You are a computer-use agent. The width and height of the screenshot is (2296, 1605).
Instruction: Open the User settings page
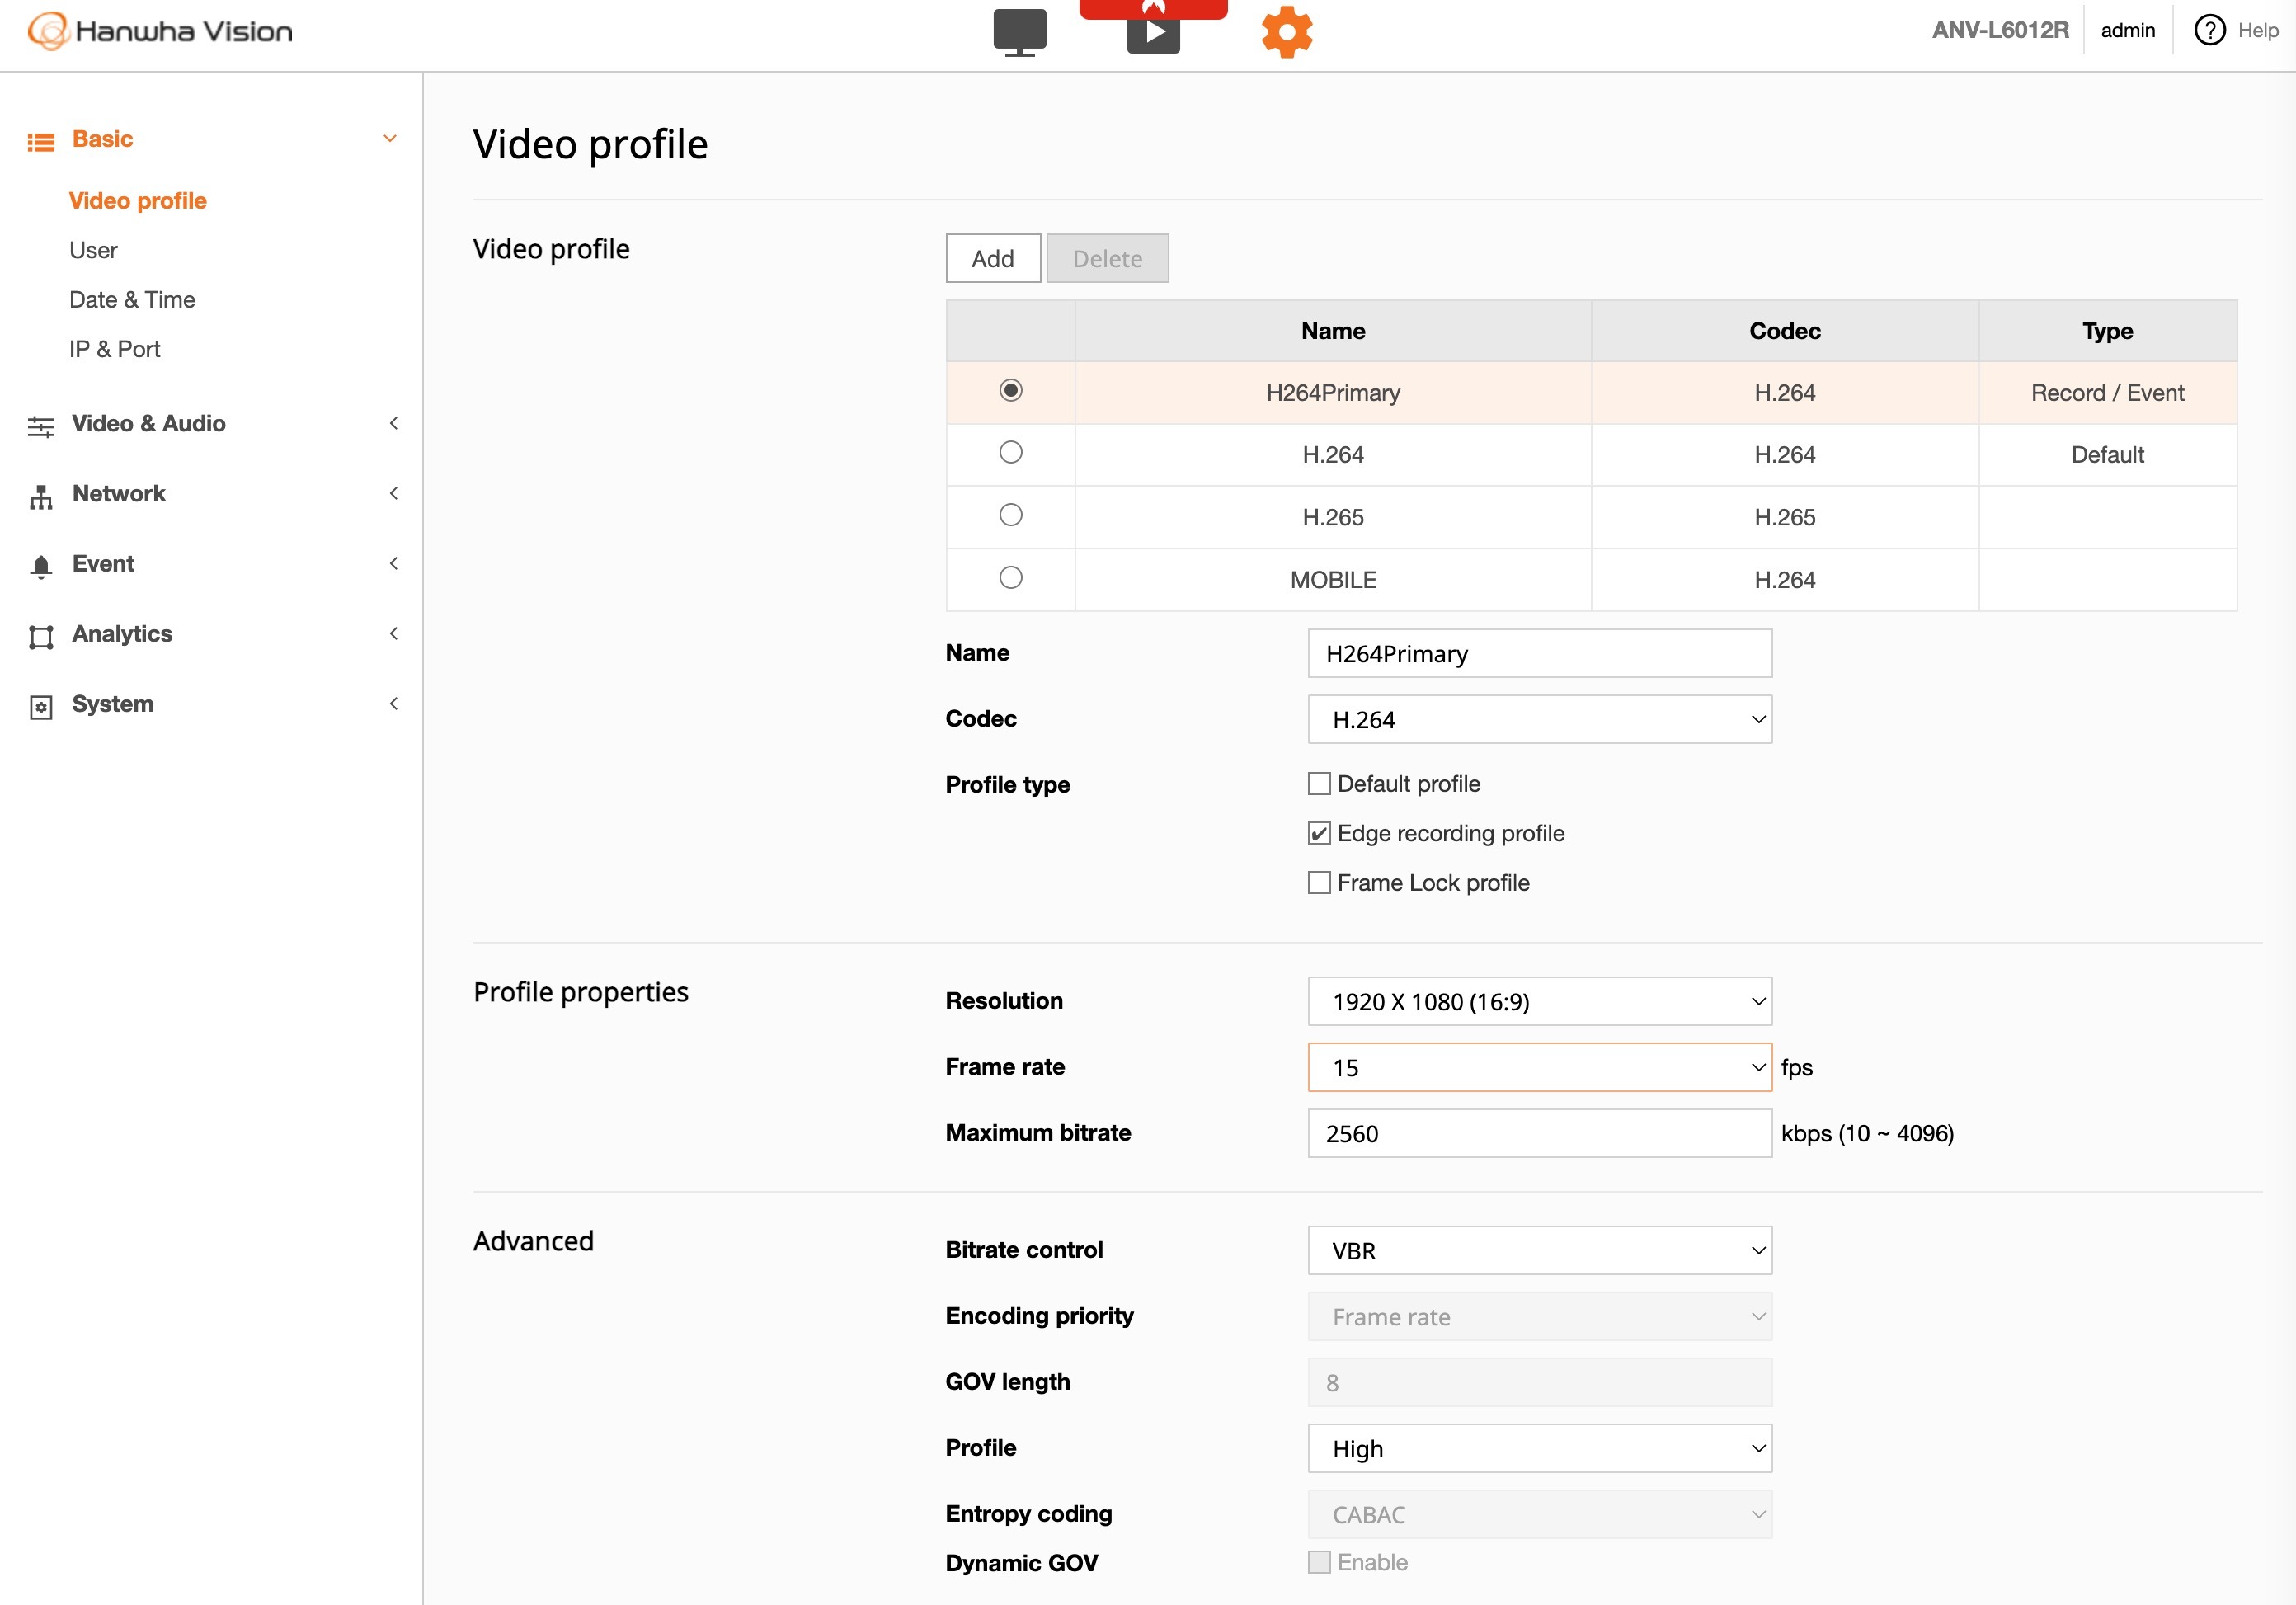coord(93,250)
